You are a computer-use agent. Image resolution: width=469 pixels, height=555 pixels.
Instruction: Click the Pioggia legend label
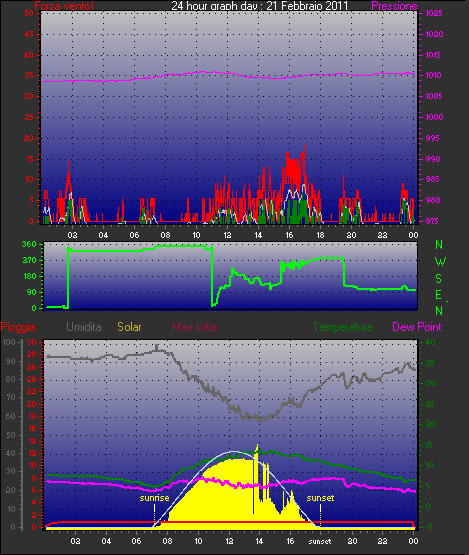(x=18, y=327)
